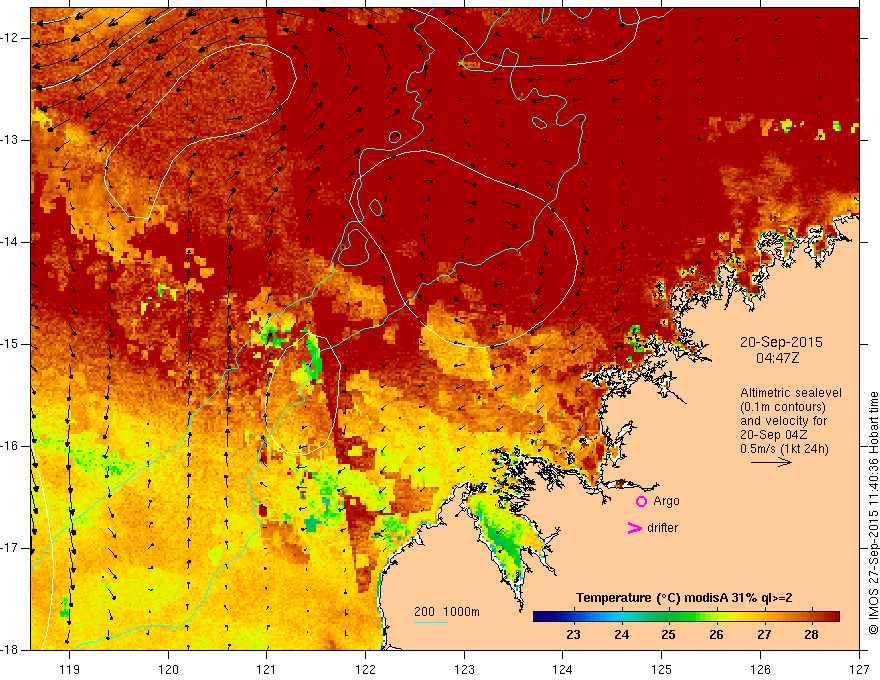The height and width of the screenshot is (680, 880).
Task: Click the temperature color bar legend
Action: tap(686, 617)
